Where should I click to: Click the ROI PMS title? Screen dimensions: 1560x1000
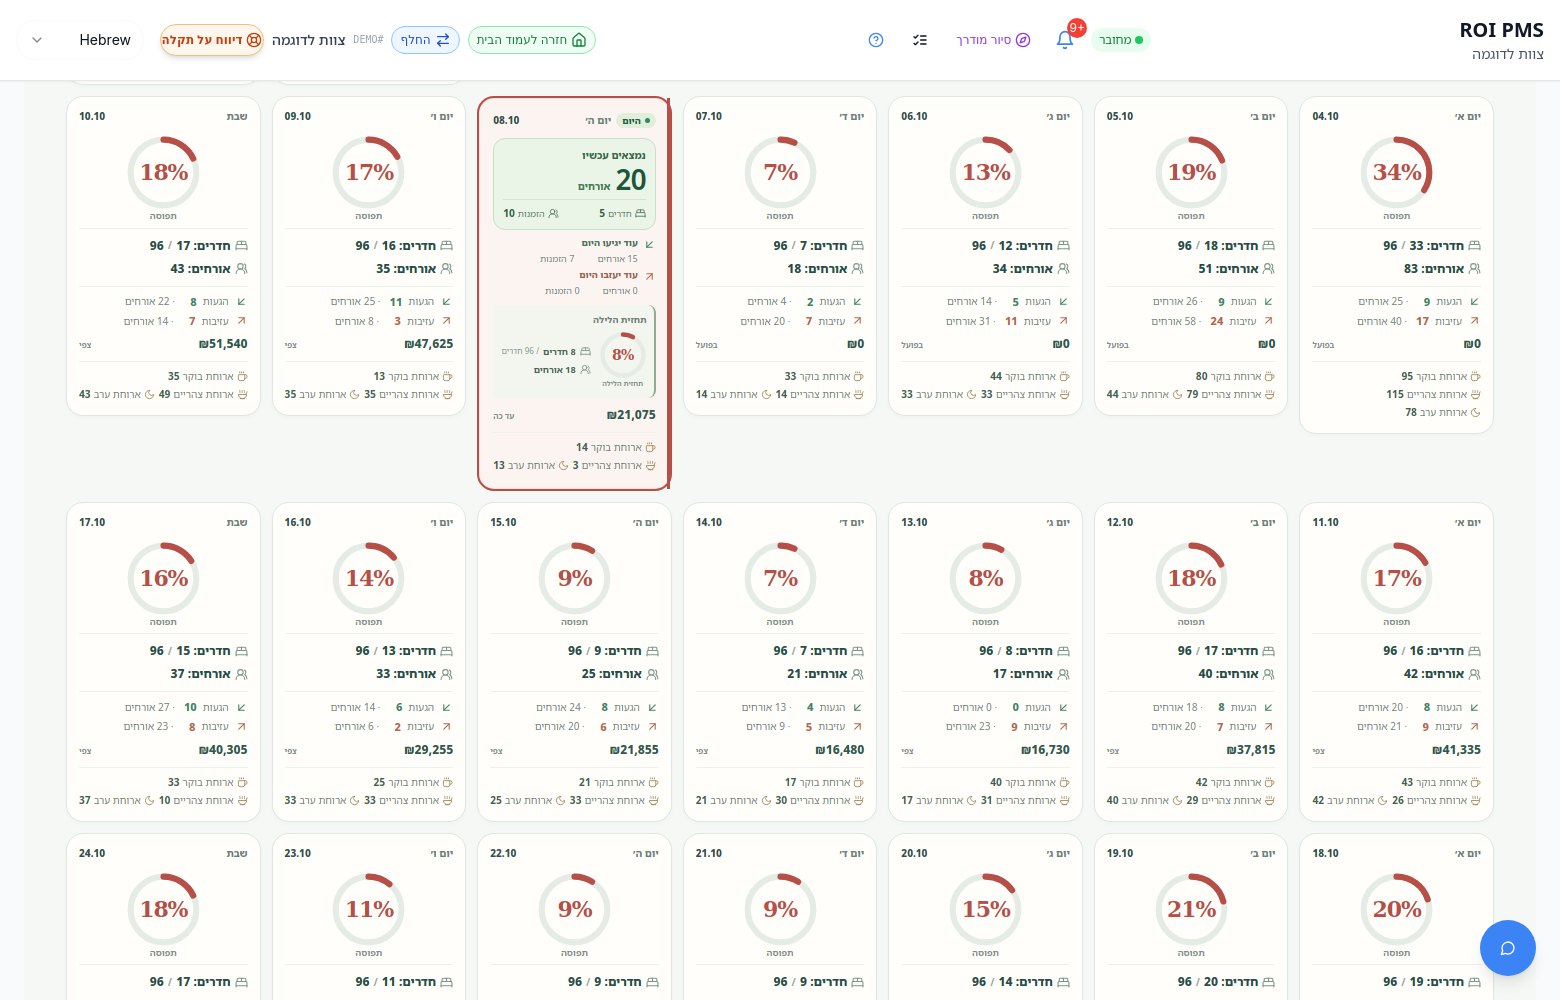[1501, 30]
